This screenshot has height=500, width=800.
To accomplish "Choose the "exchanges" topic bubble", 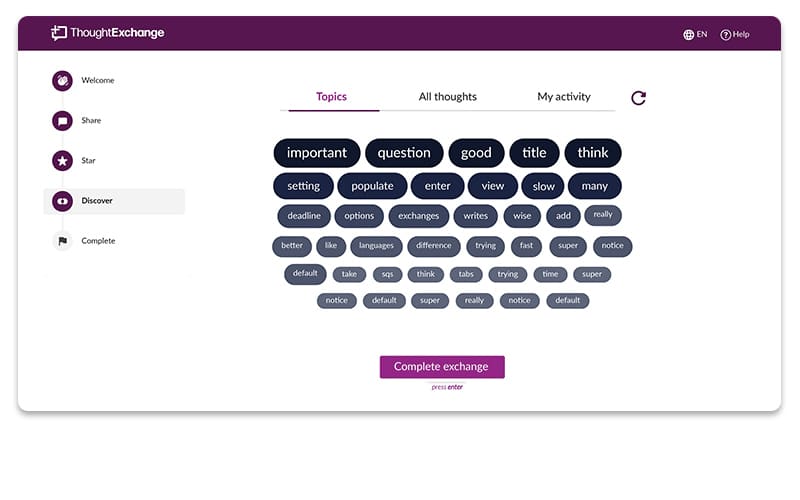I will click(418, 216).
